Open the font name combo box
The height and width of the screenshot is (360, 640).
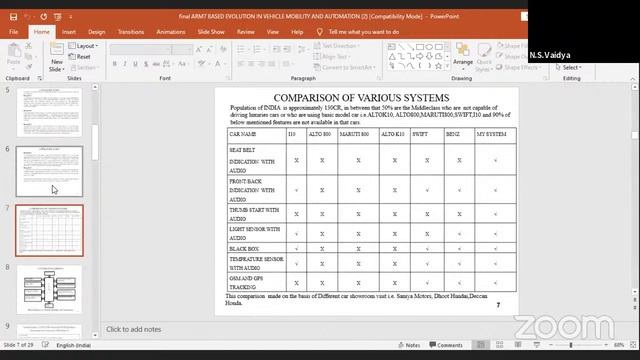pos(140,49)
